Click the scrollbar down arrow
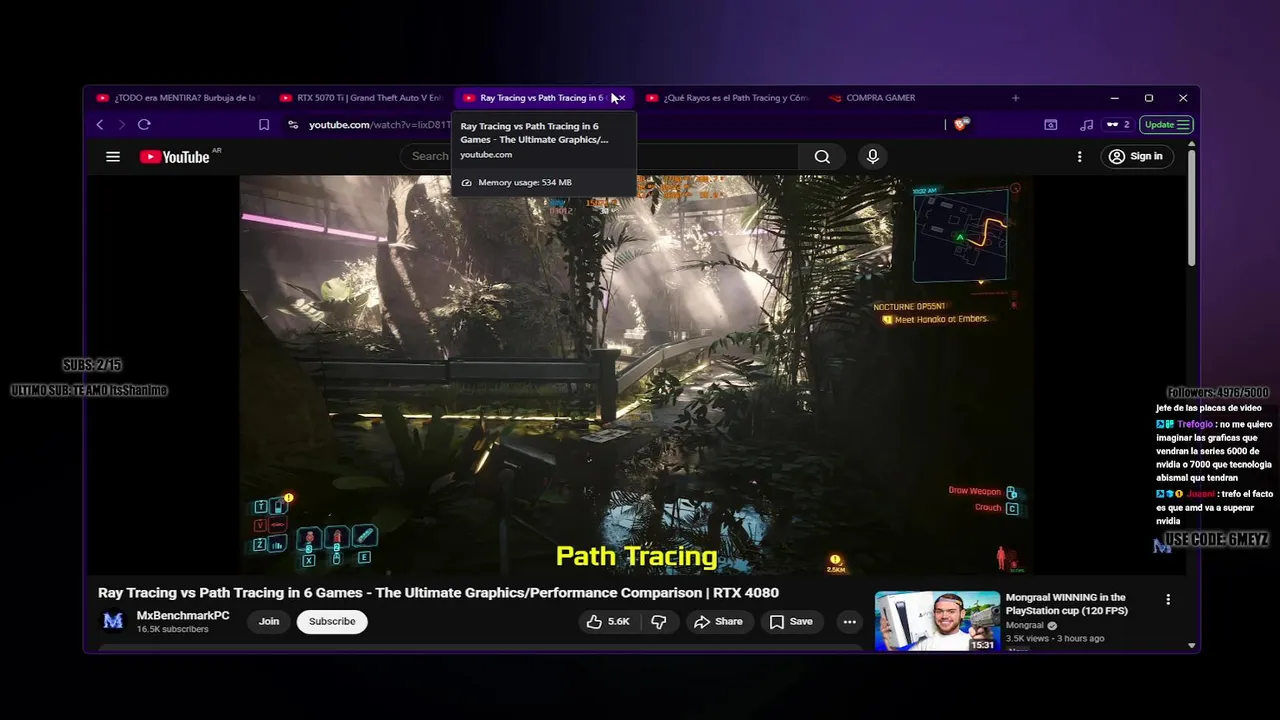 coord(1191,646)
